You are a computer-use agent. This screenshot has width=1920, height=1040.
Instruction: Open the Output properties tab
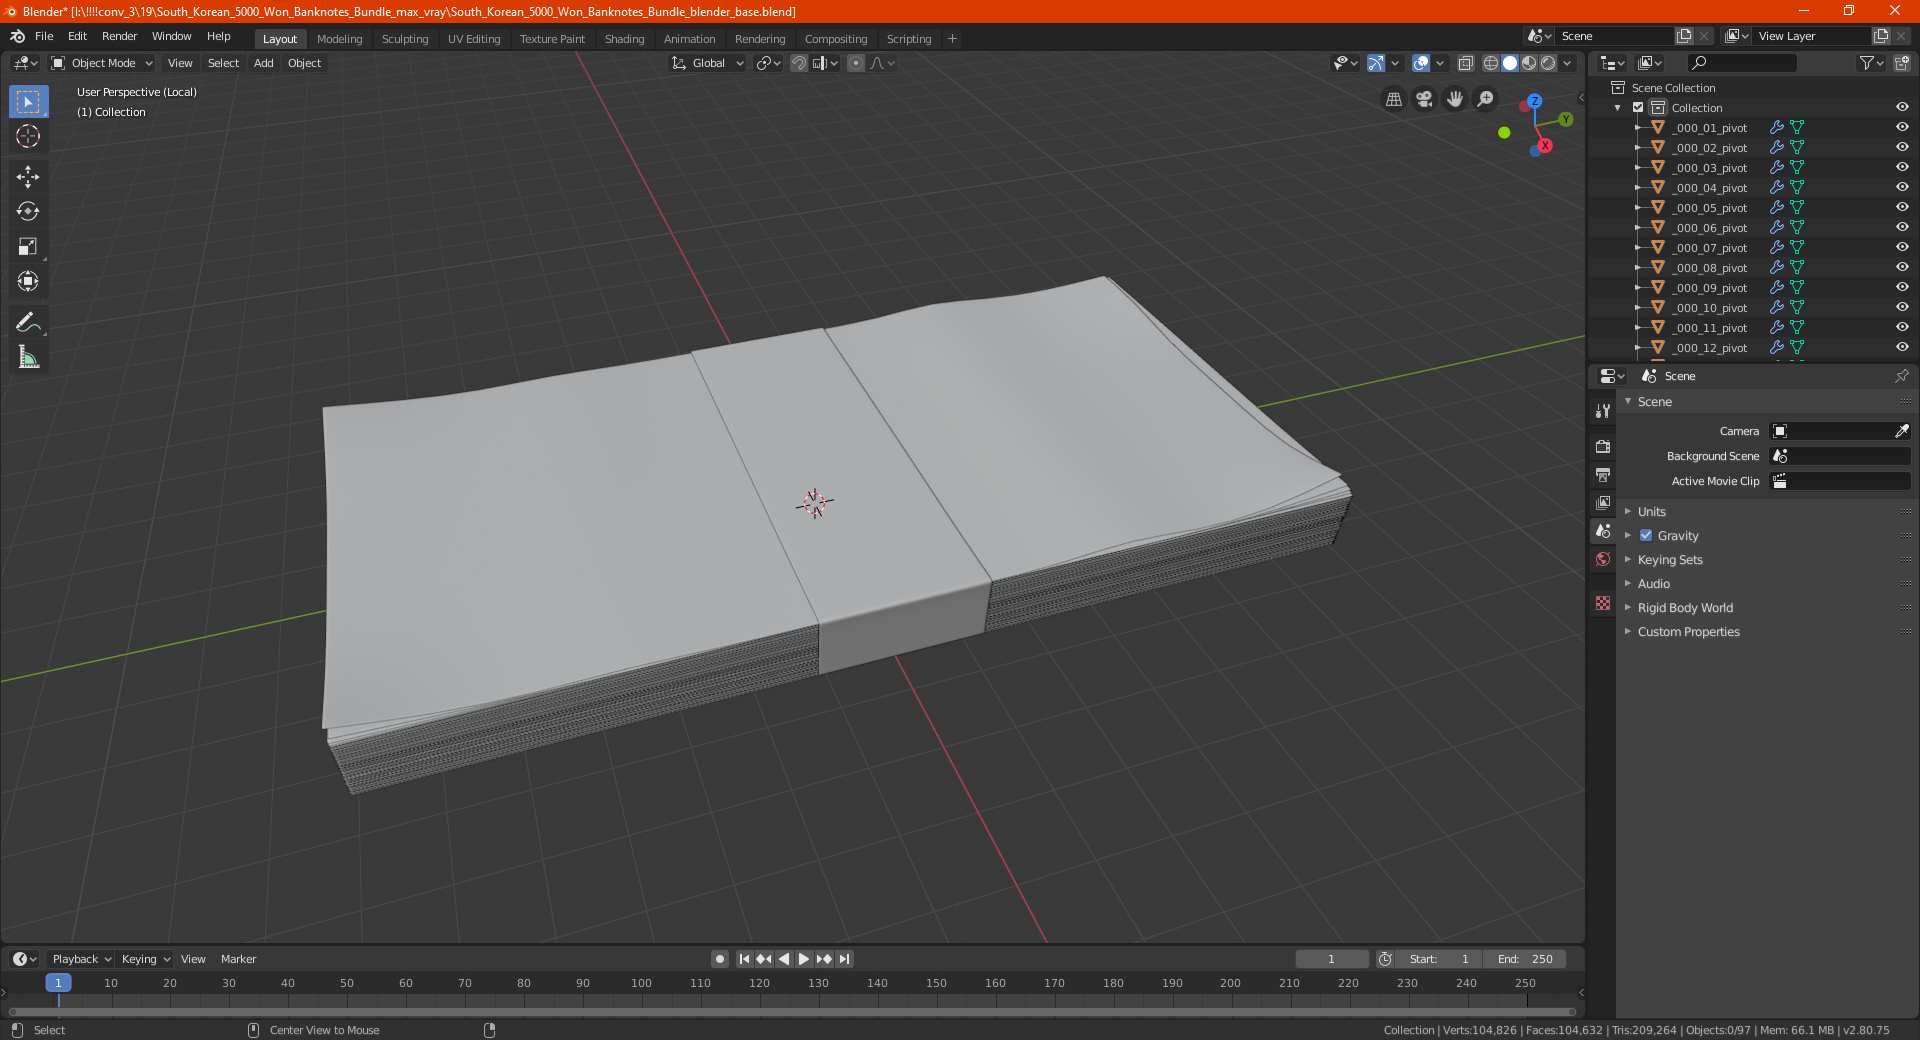click(1603, 474)
